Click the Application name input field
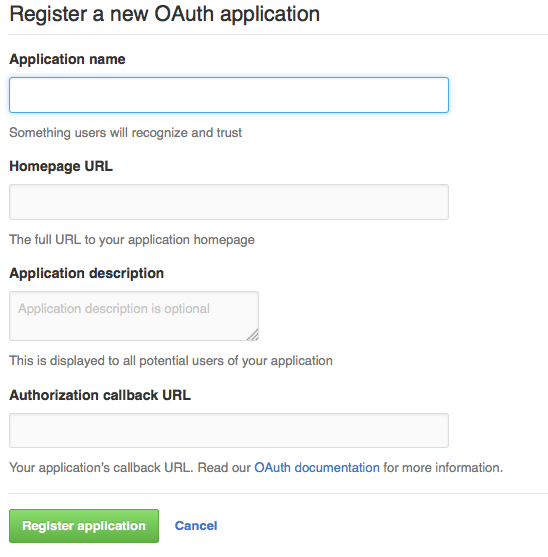This screenshot has height=557, width=548. [229, 95]
